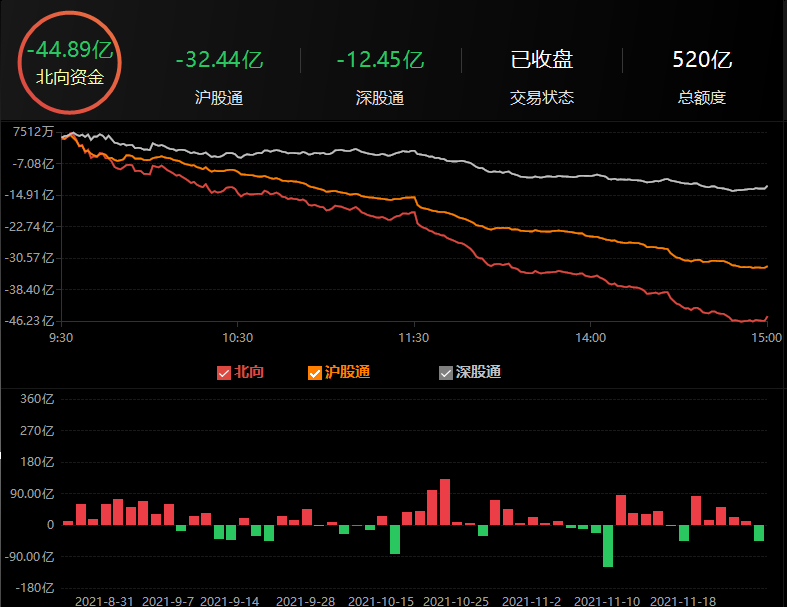787x607 pixels.
Task: Click the 9:30 time axis label
Action: [x=61, y=338]
